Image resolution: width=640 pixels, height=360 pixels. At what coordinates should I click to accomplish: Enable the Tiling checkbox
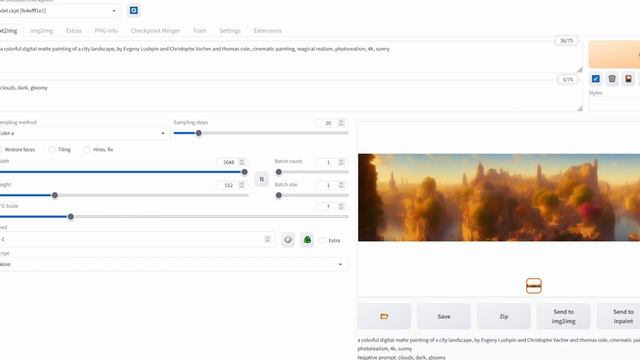(x=52, y=149)
